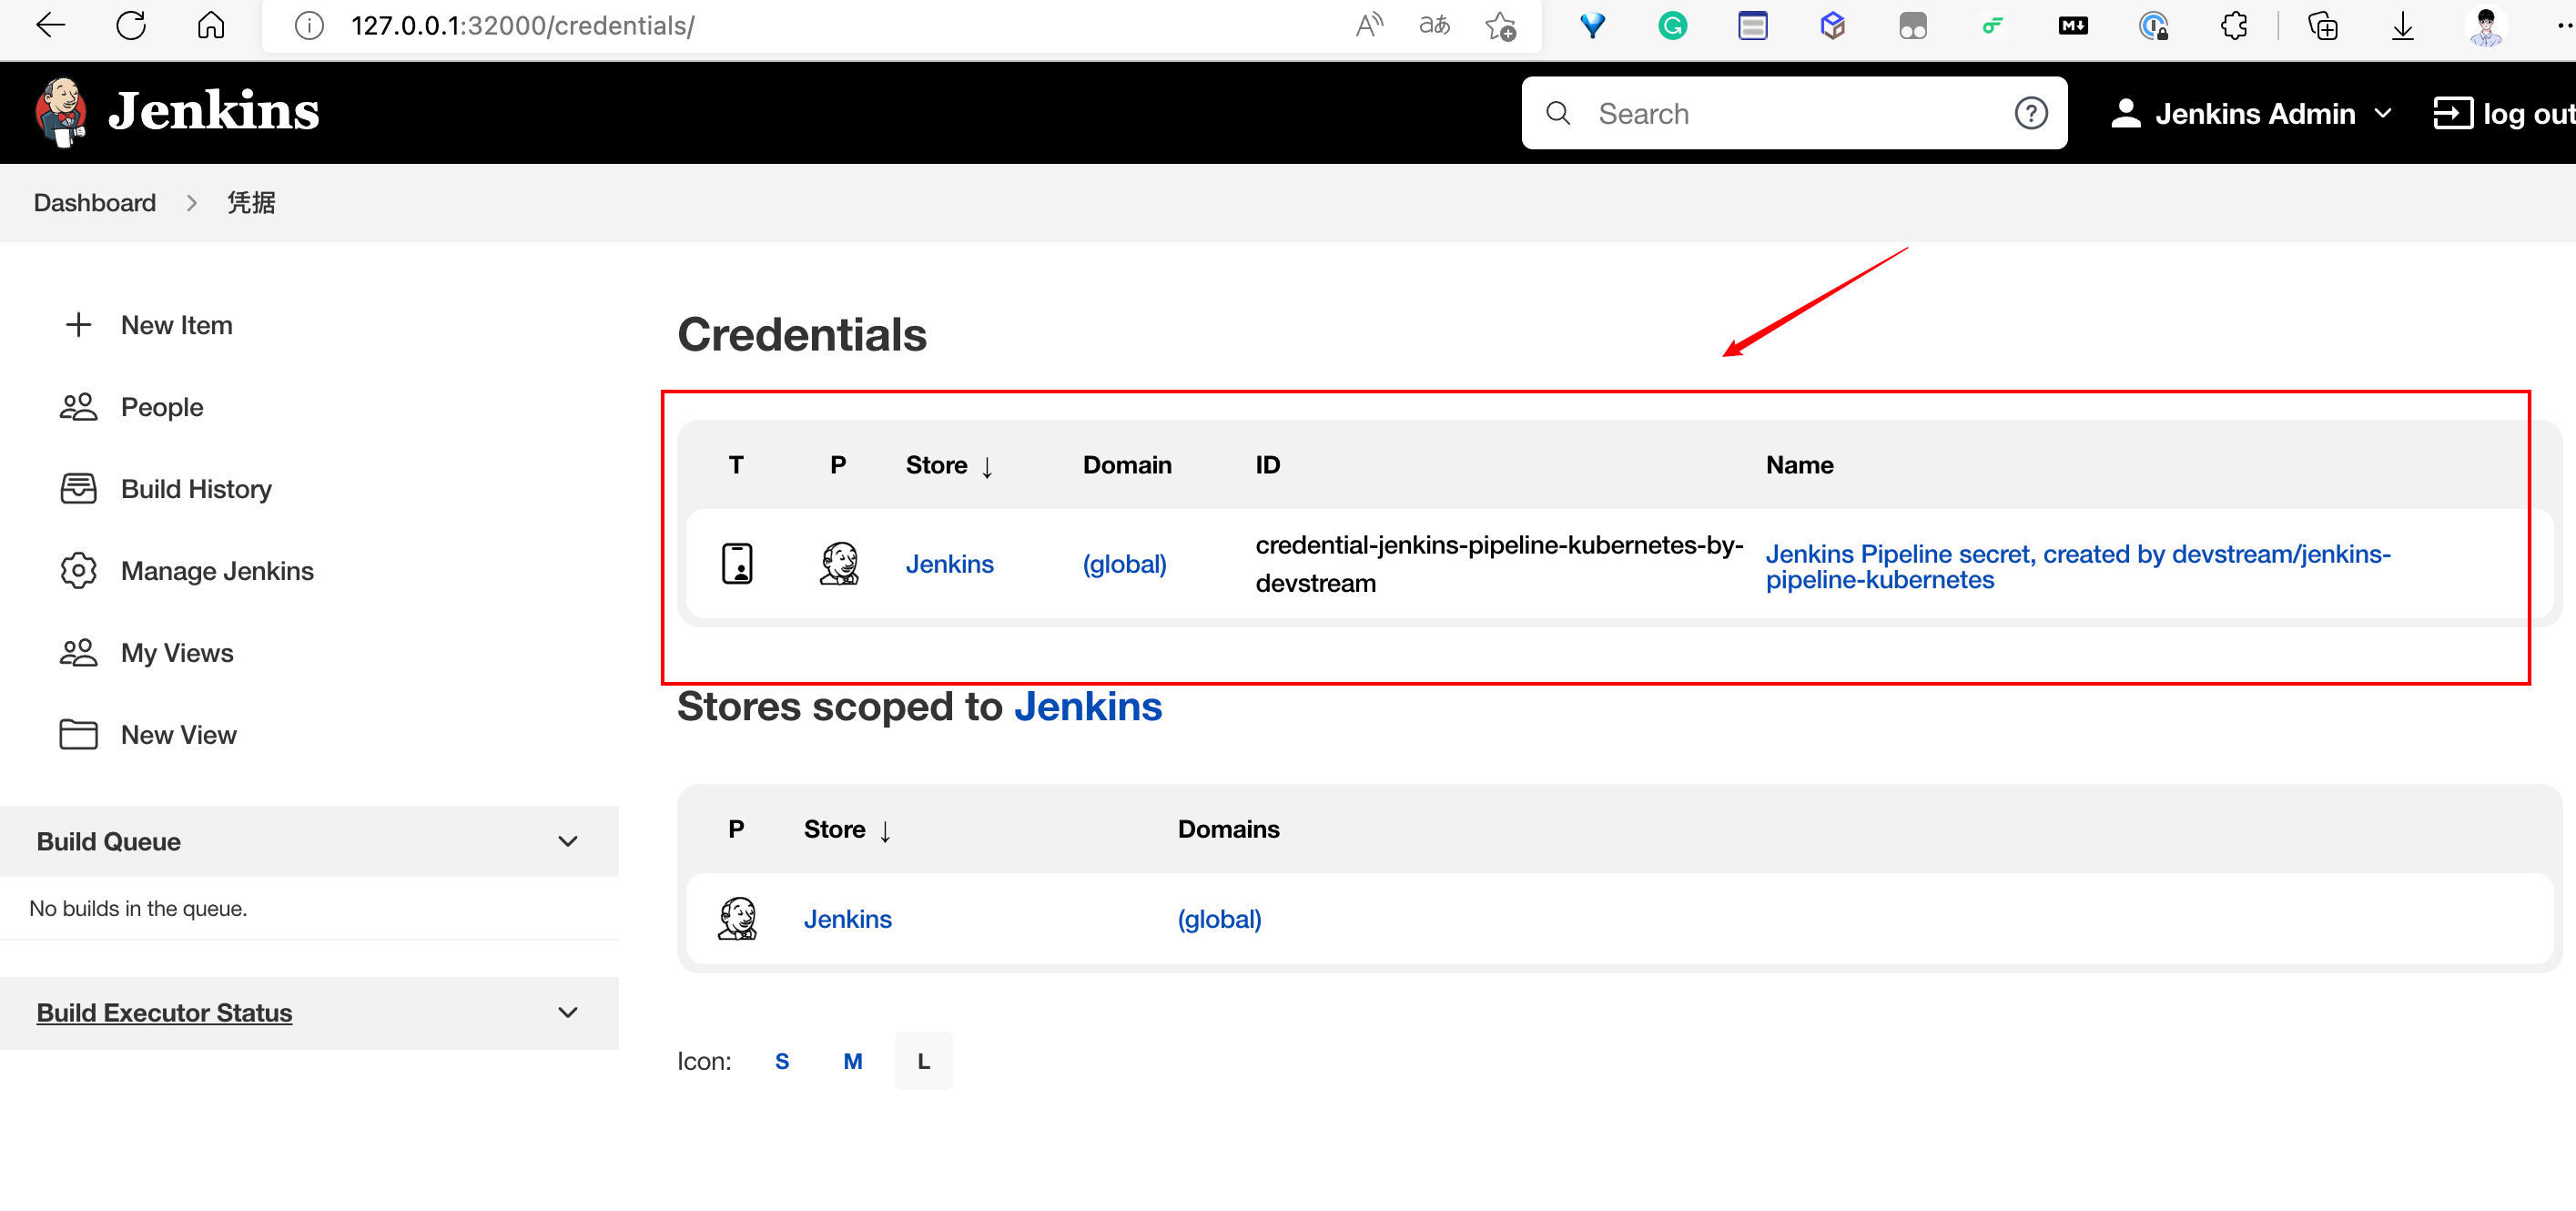Click the Jenkins logo mascot icon
The width and height of the screenshot is (2576, 1211).
pyautogui.click(x=60, y=112)
